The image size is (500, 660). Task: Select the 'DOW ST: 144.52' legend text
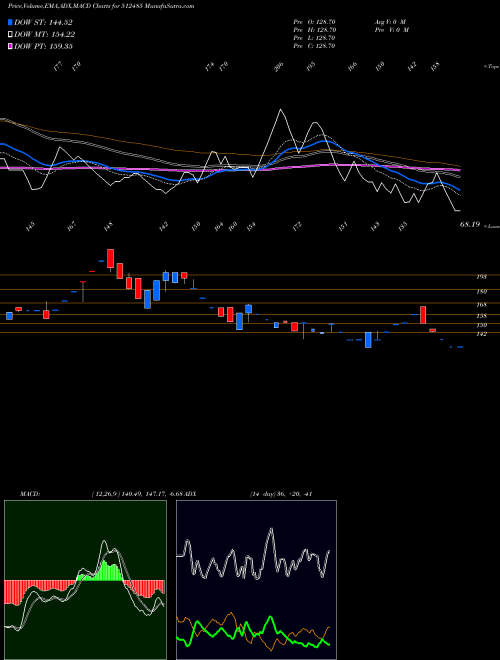[x=43, y=22]
